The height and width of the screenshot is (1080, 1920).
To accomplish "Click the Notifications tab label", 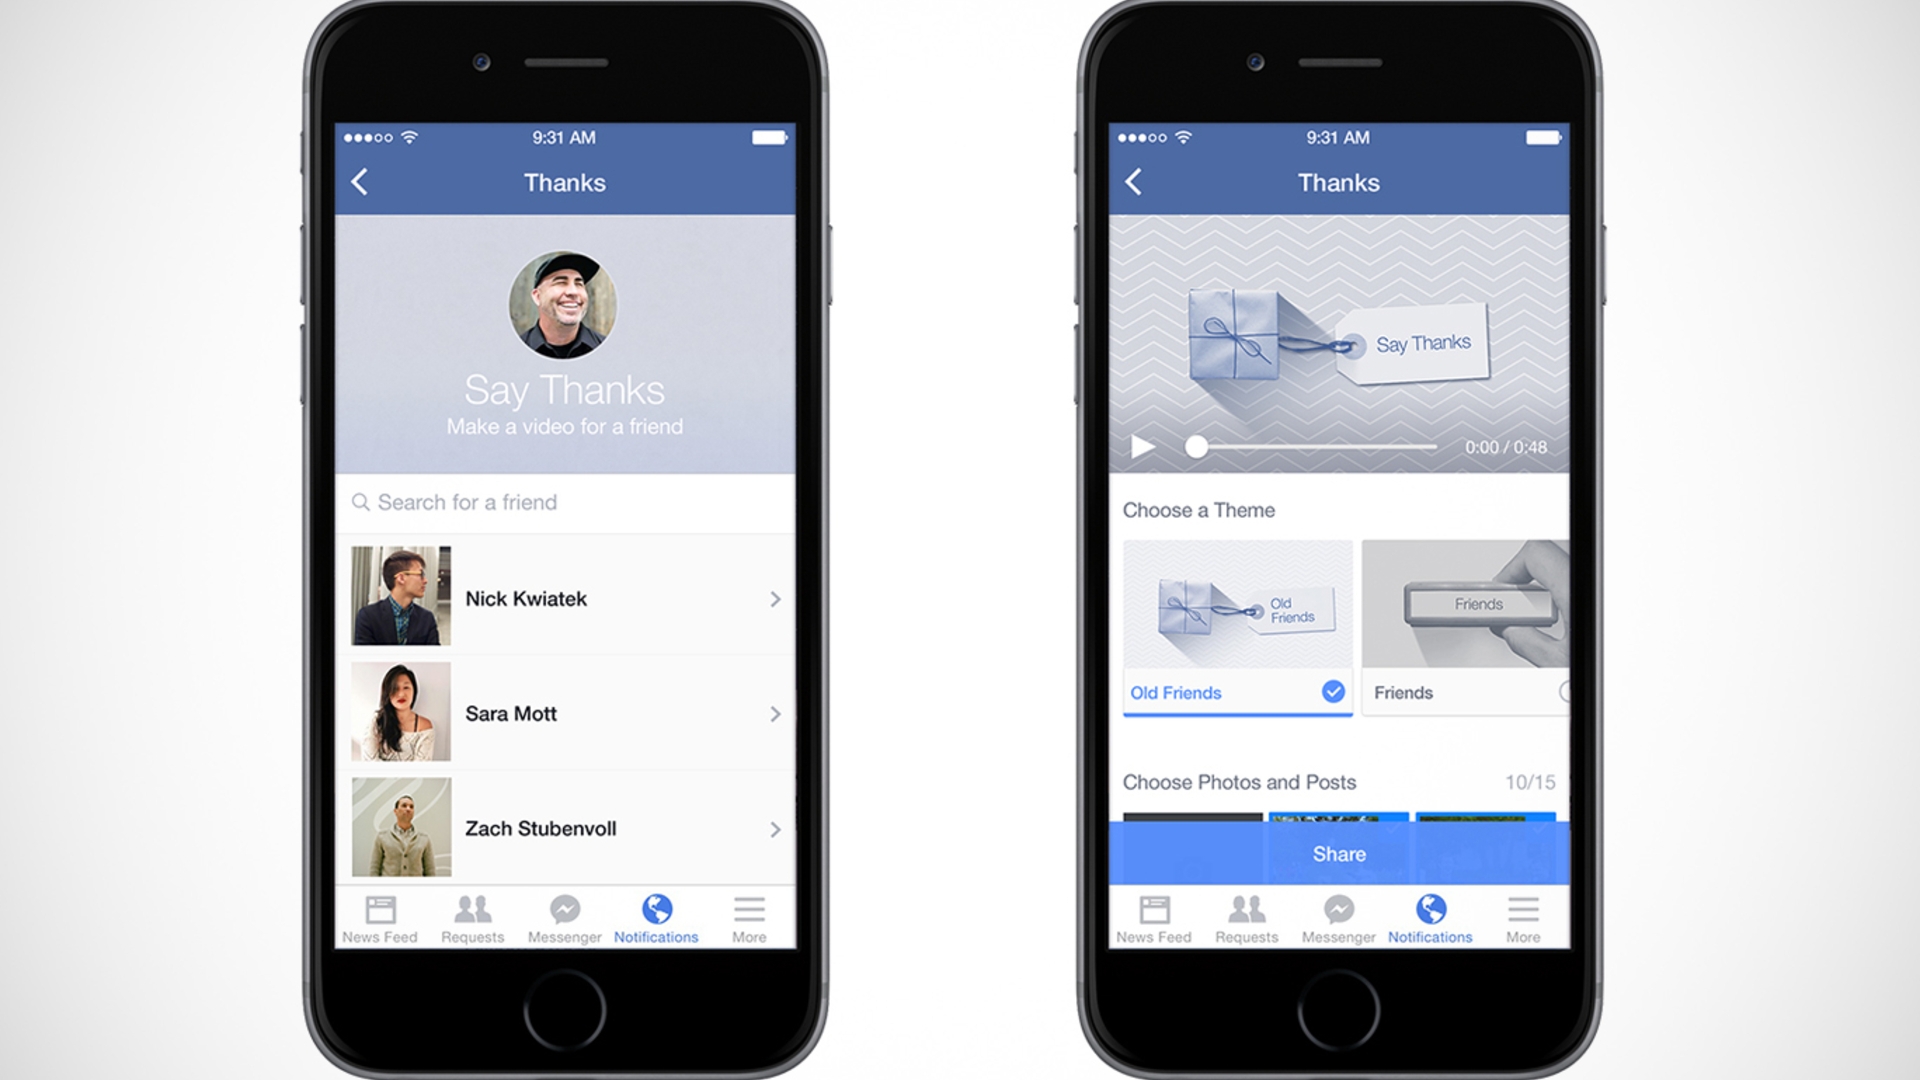I will [x=658, y=936].
